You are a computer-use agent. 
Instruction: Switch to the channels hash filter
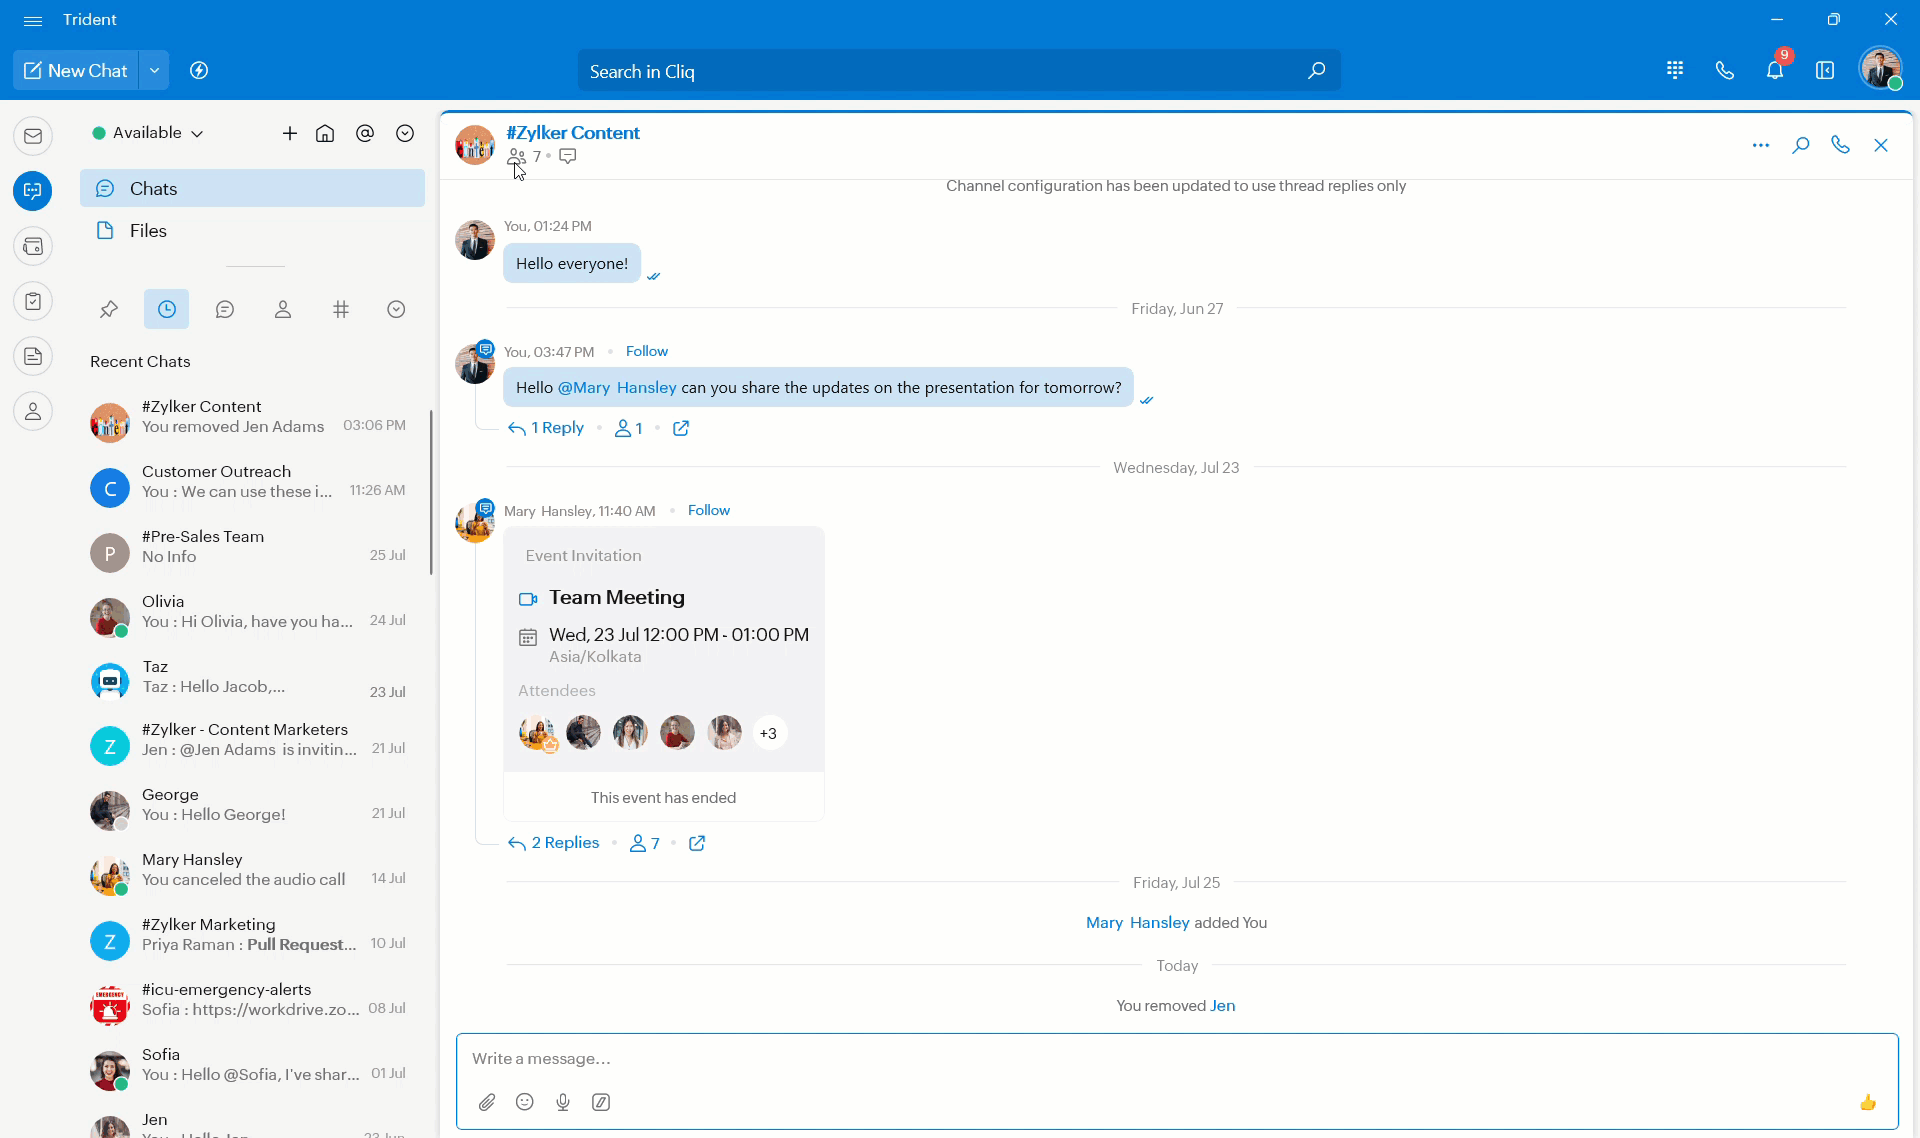point(341,310)
